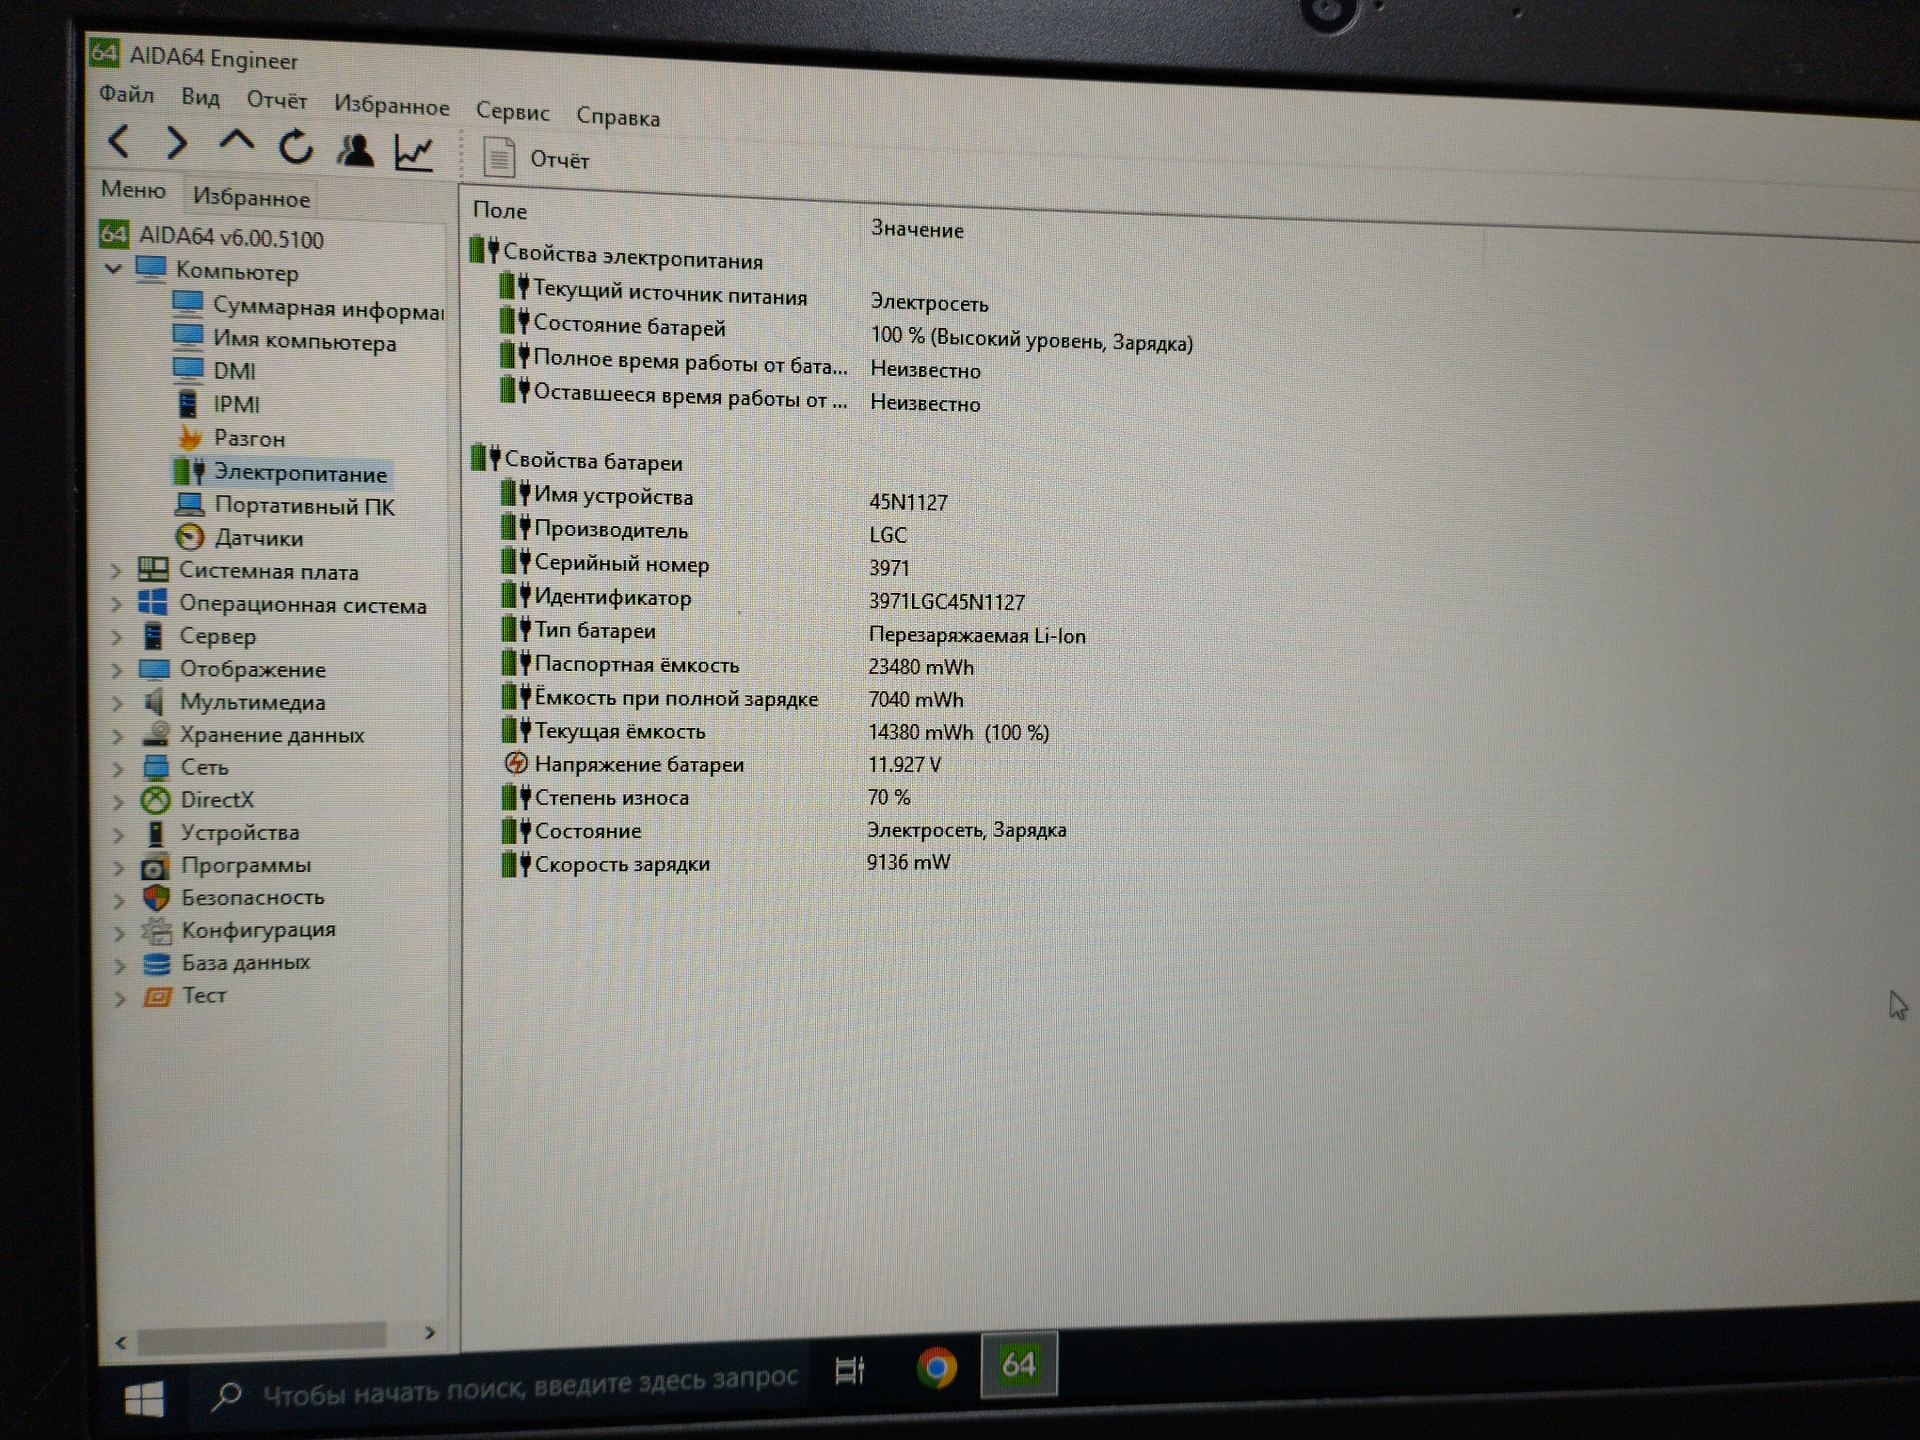Select AIDA64 v6.00.5100 root icon

113,234
